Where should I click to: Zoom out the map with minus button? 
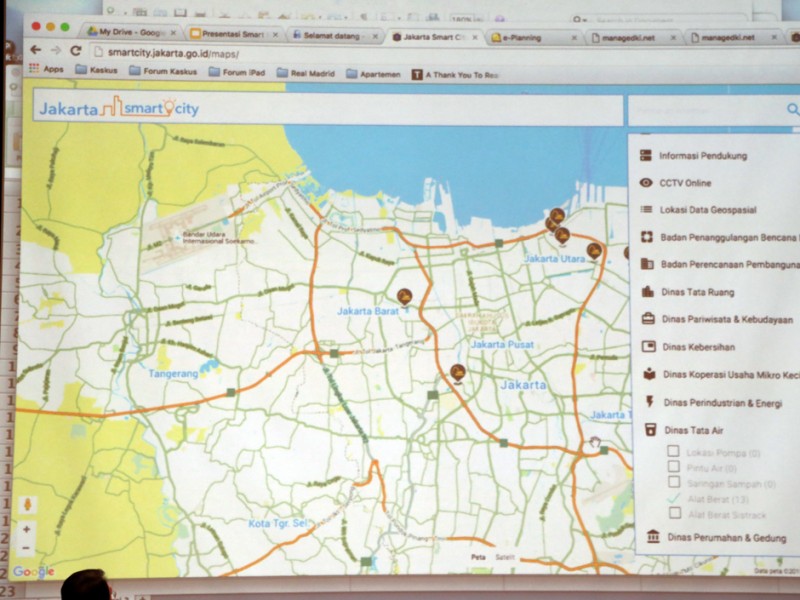[x=27, y=547]
